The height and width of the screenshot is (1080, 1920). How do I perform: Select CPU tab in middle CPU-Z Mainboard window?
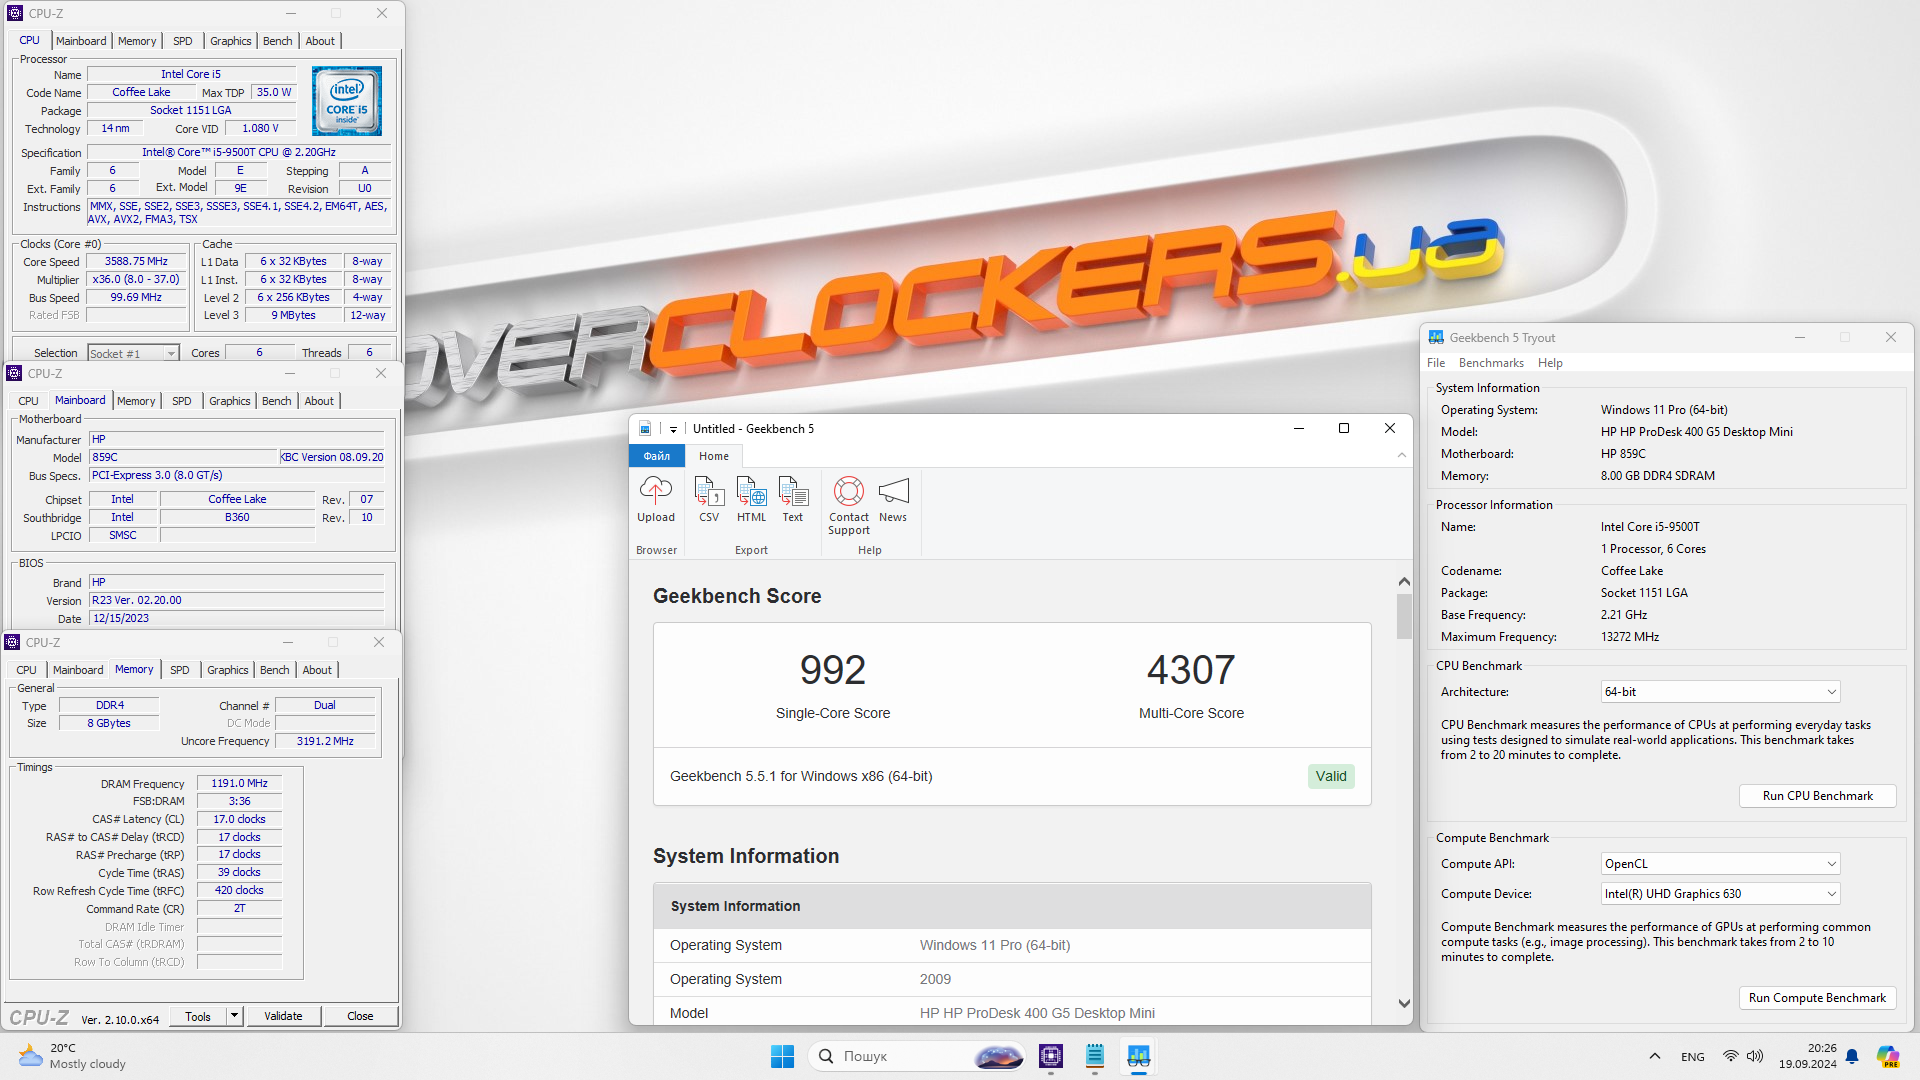[x=28, y=401]
